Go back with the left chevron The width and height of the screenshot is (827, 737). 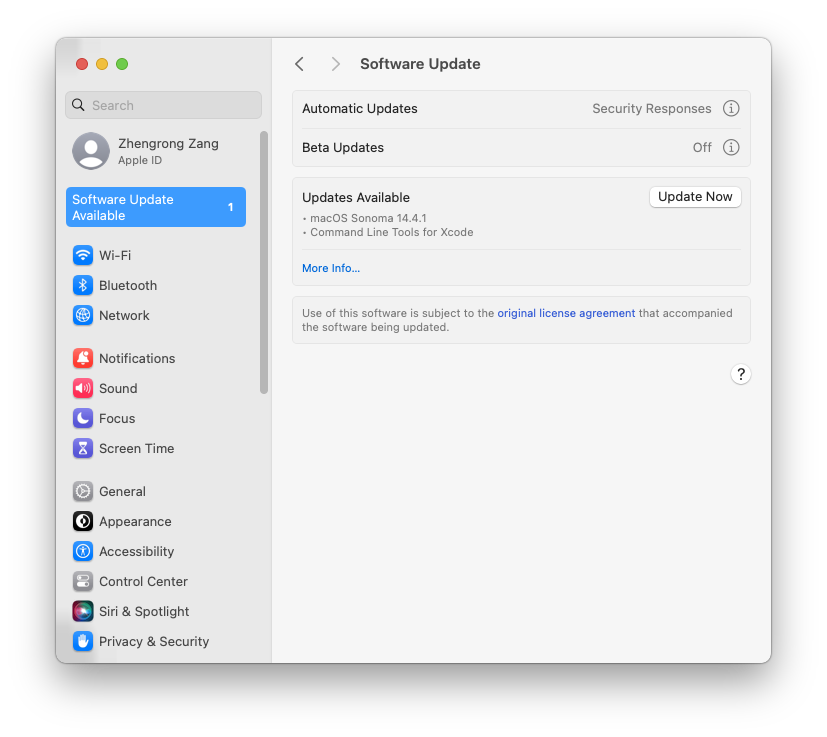(x=299, y=64)
